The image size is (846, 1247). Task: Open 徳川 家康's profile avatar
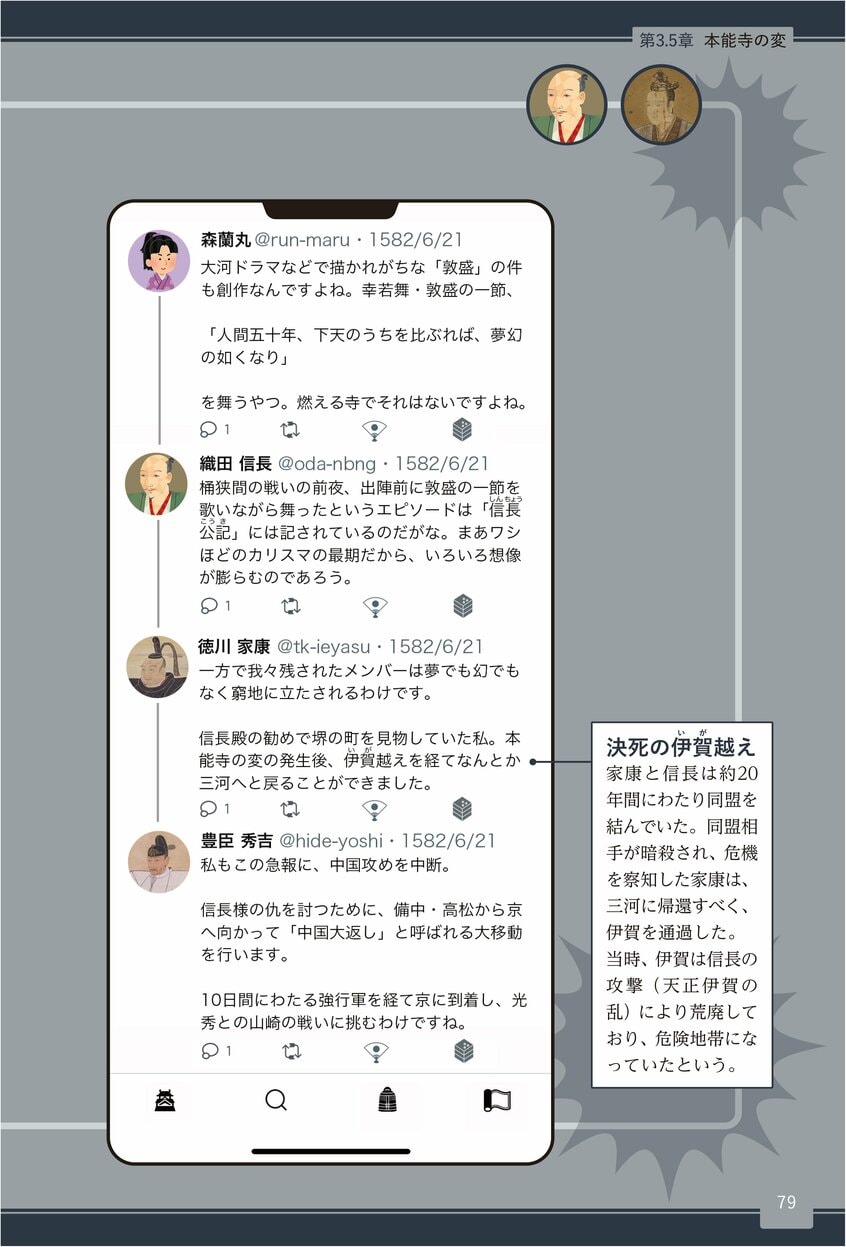[157, 667]
